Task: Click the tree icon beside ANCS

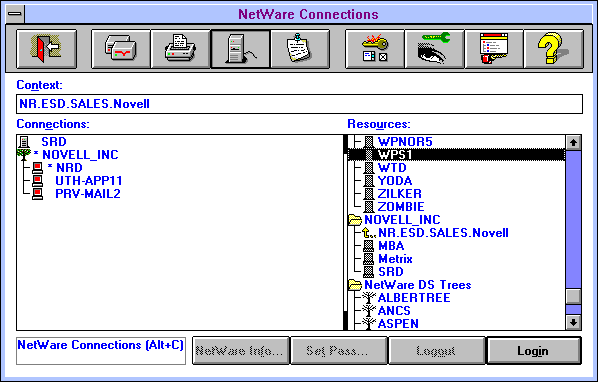Action: (x=369, y=311)
